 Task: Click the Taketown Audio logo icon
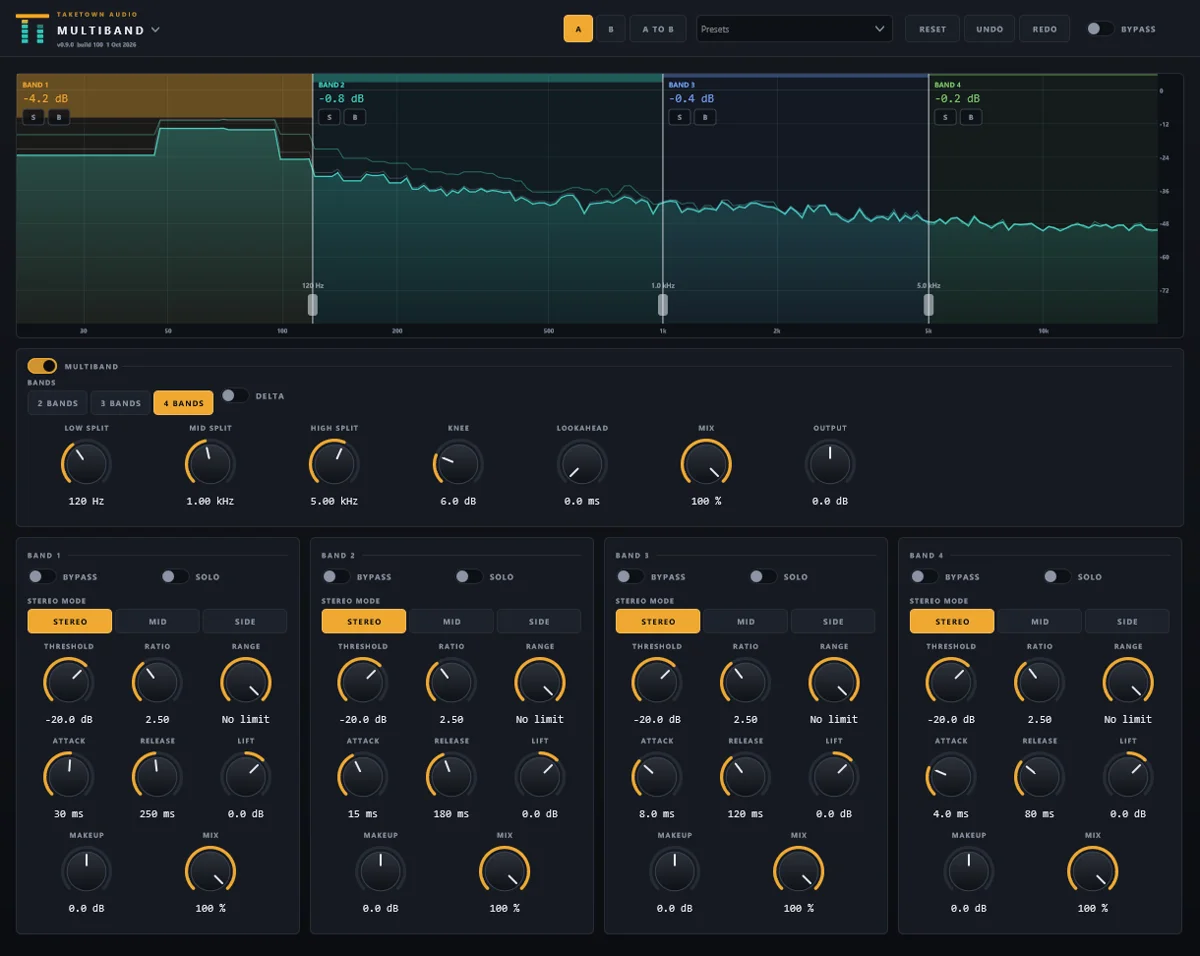pyautogui.click(x=32, y=28)
